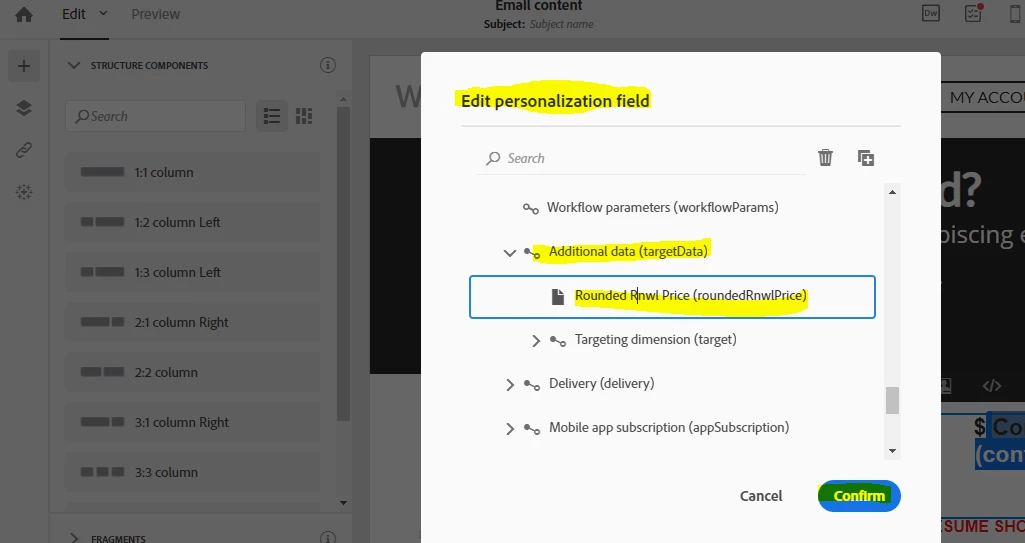Viewport: 1025px width, 543px height.
Task: Expand Mobile app subscription node
Action: coord(510,429)
